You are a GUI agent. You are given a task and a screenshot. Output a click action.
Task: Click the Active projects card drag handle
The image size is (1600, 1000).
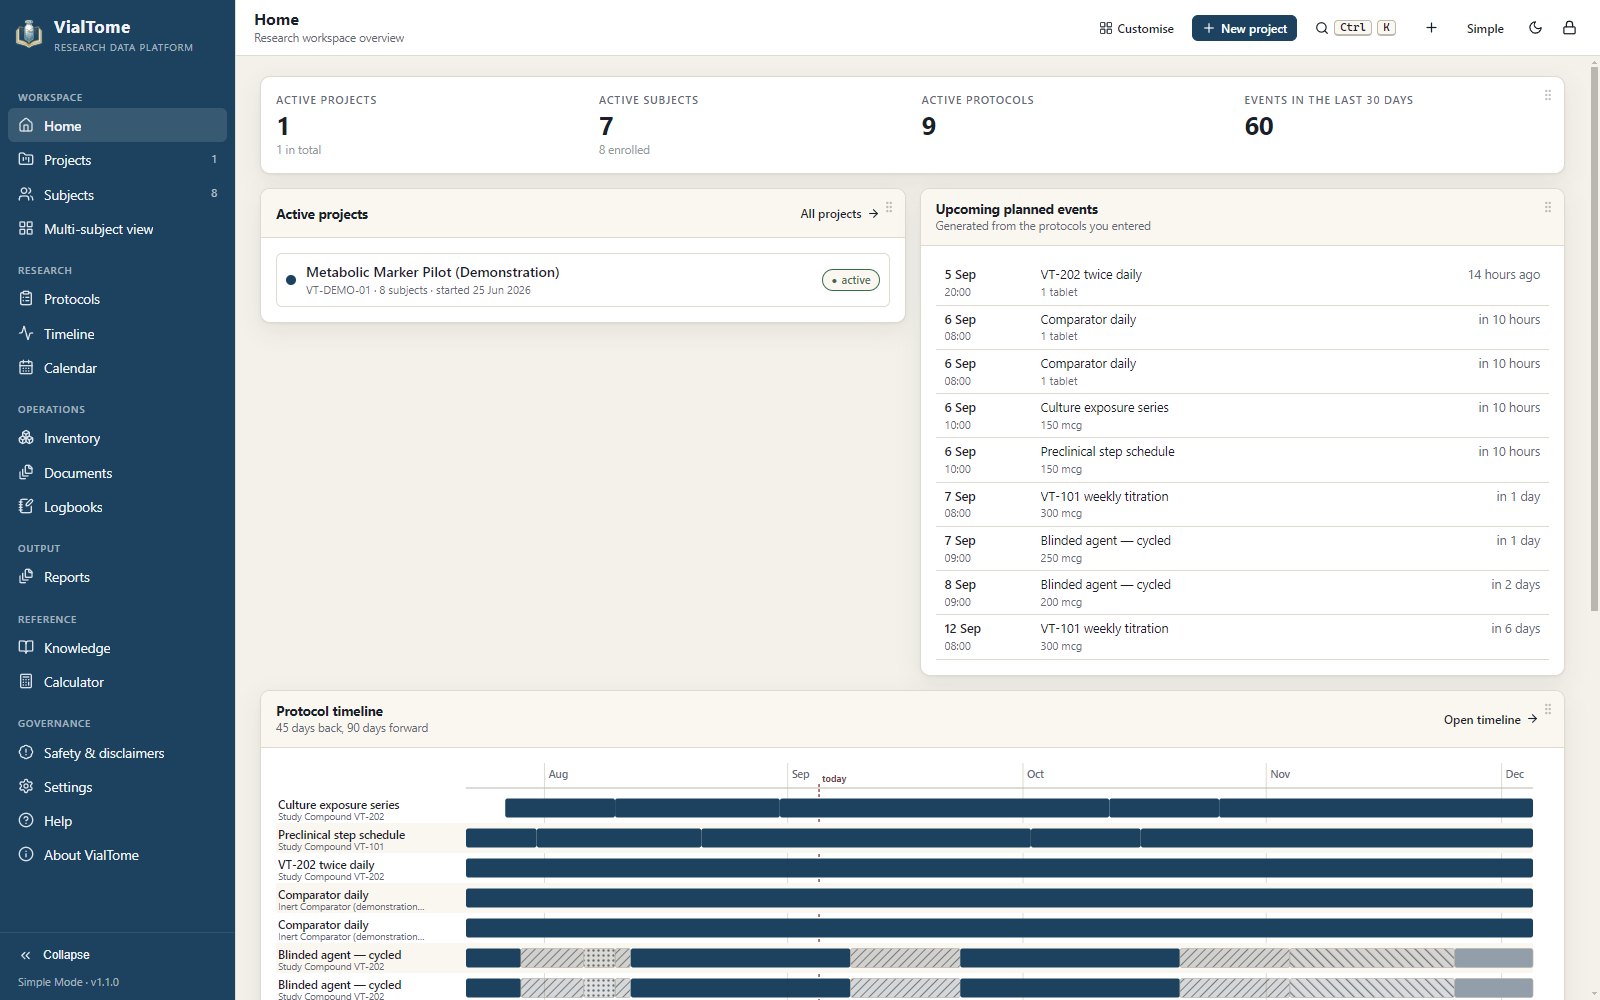(x=889, y=207)
